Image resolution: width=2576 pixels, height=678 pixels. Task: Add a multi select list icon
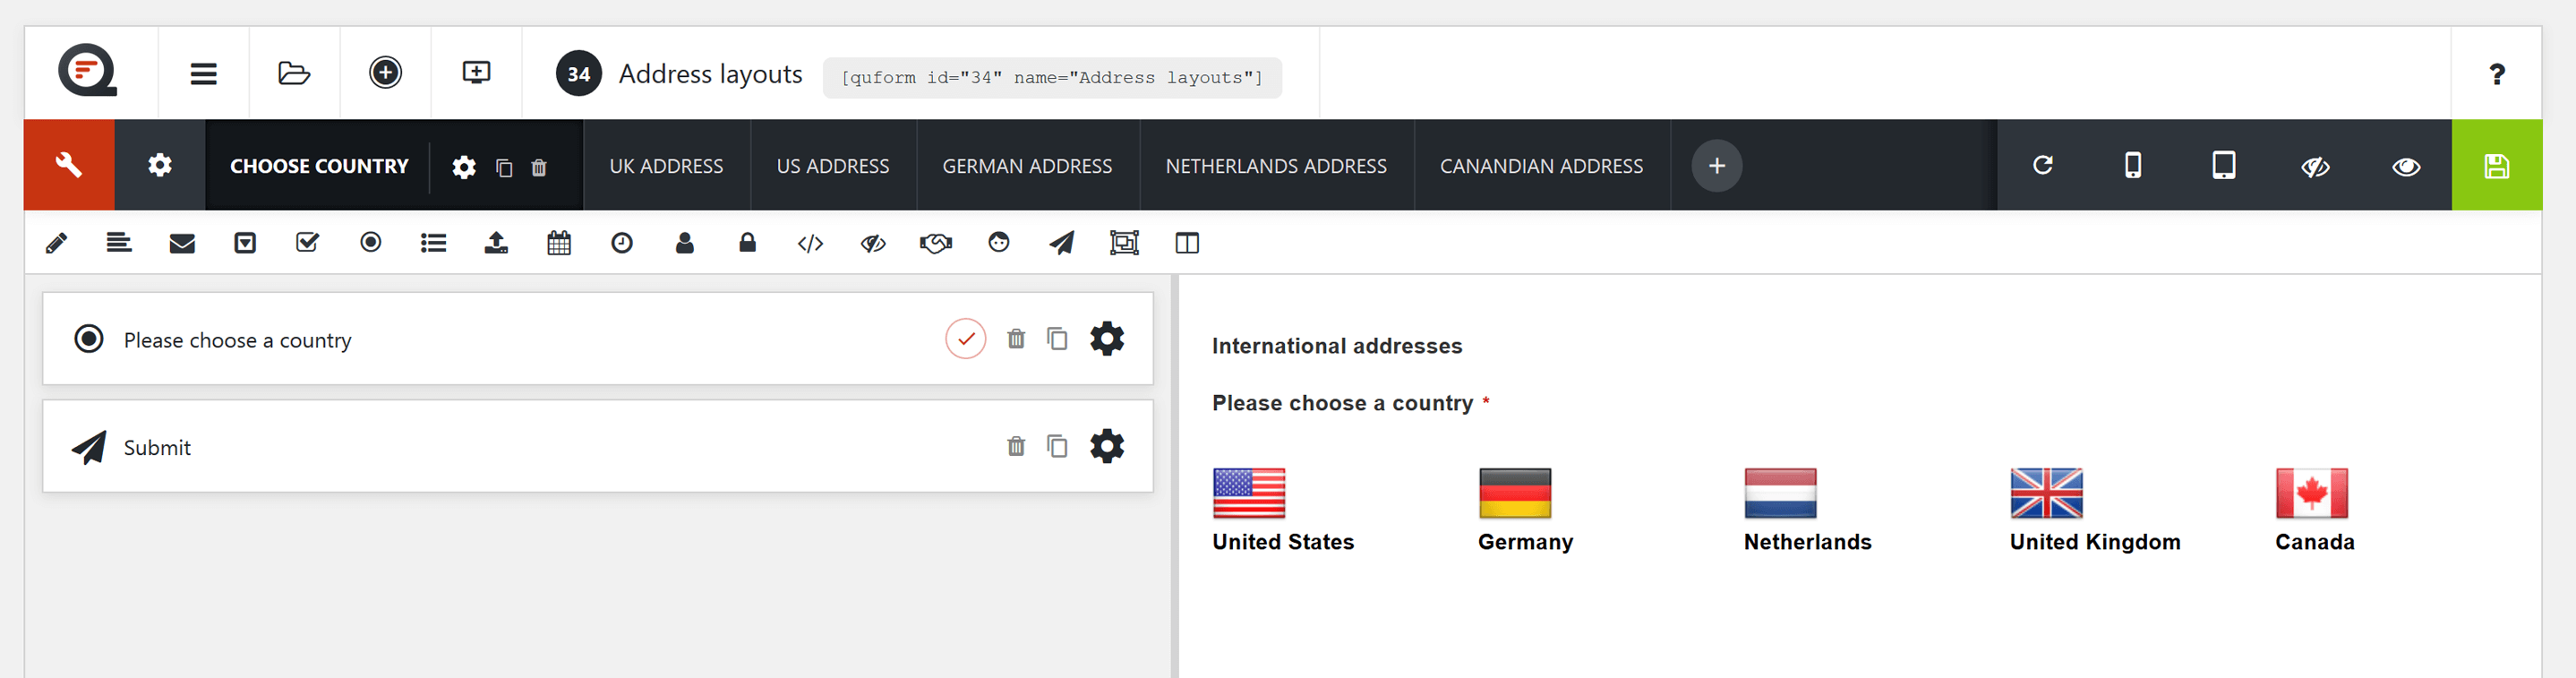(x=433, y=243)
